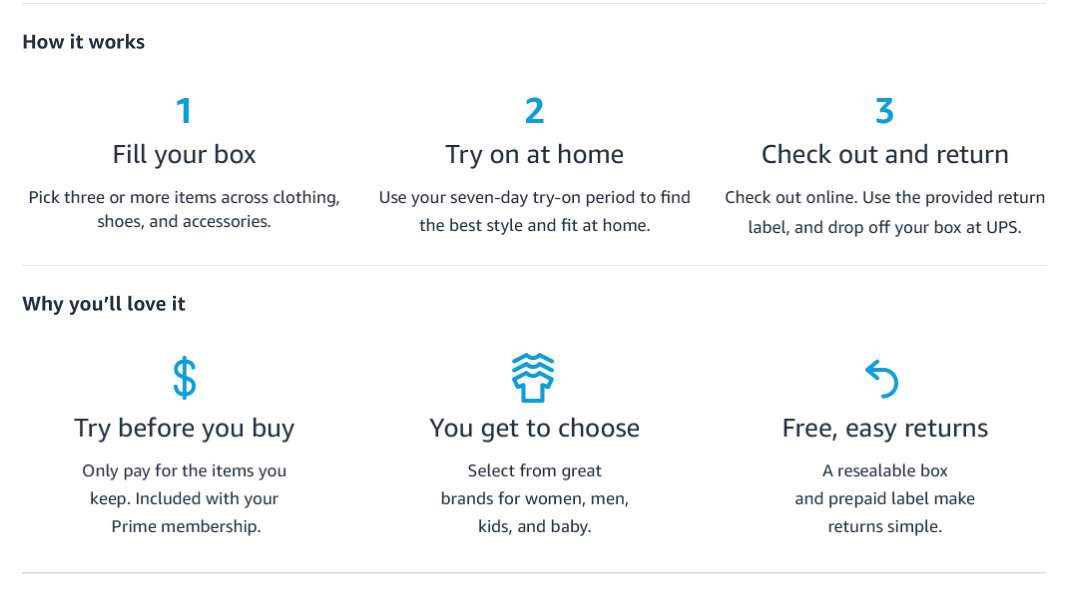Click the 'You get to choose' title
Viewport: 1068px width, 590px height.
pos(535,429)
